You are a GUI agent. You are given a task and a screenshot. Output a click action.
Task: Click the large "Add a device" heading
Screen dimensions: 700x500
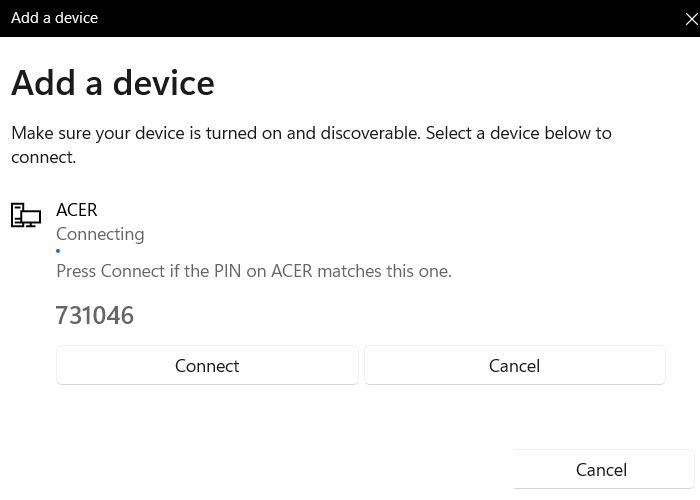[113, 83]
